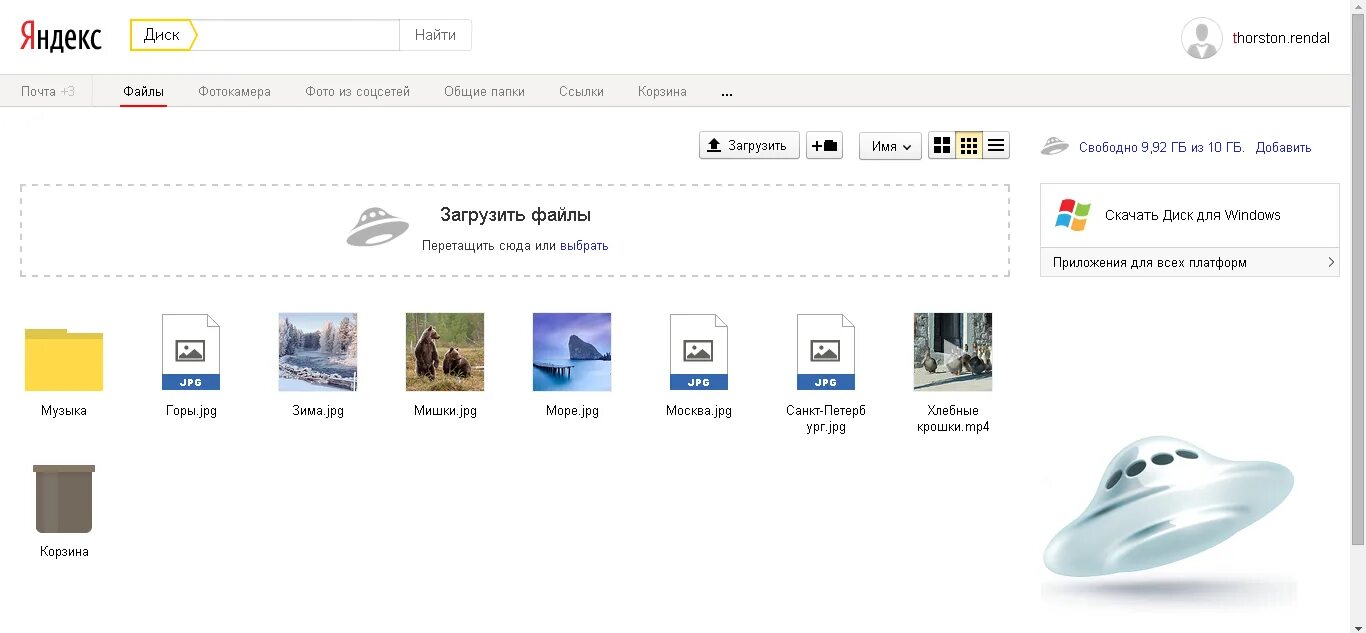Click the Добавить storage link
Screen dimensions: 1366x633
pyautogui.click(x=1283, y=147)
